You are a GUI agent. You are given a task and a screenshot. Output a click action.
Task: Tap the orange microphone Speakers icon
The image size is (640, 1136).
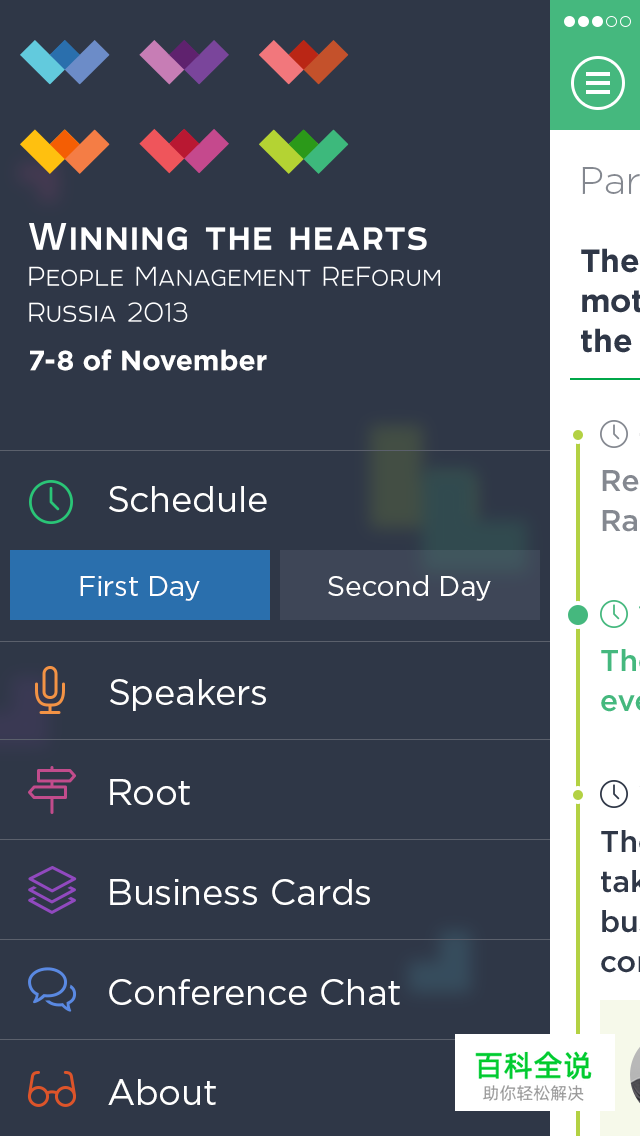pyautogui.click(x=50, y=691)
